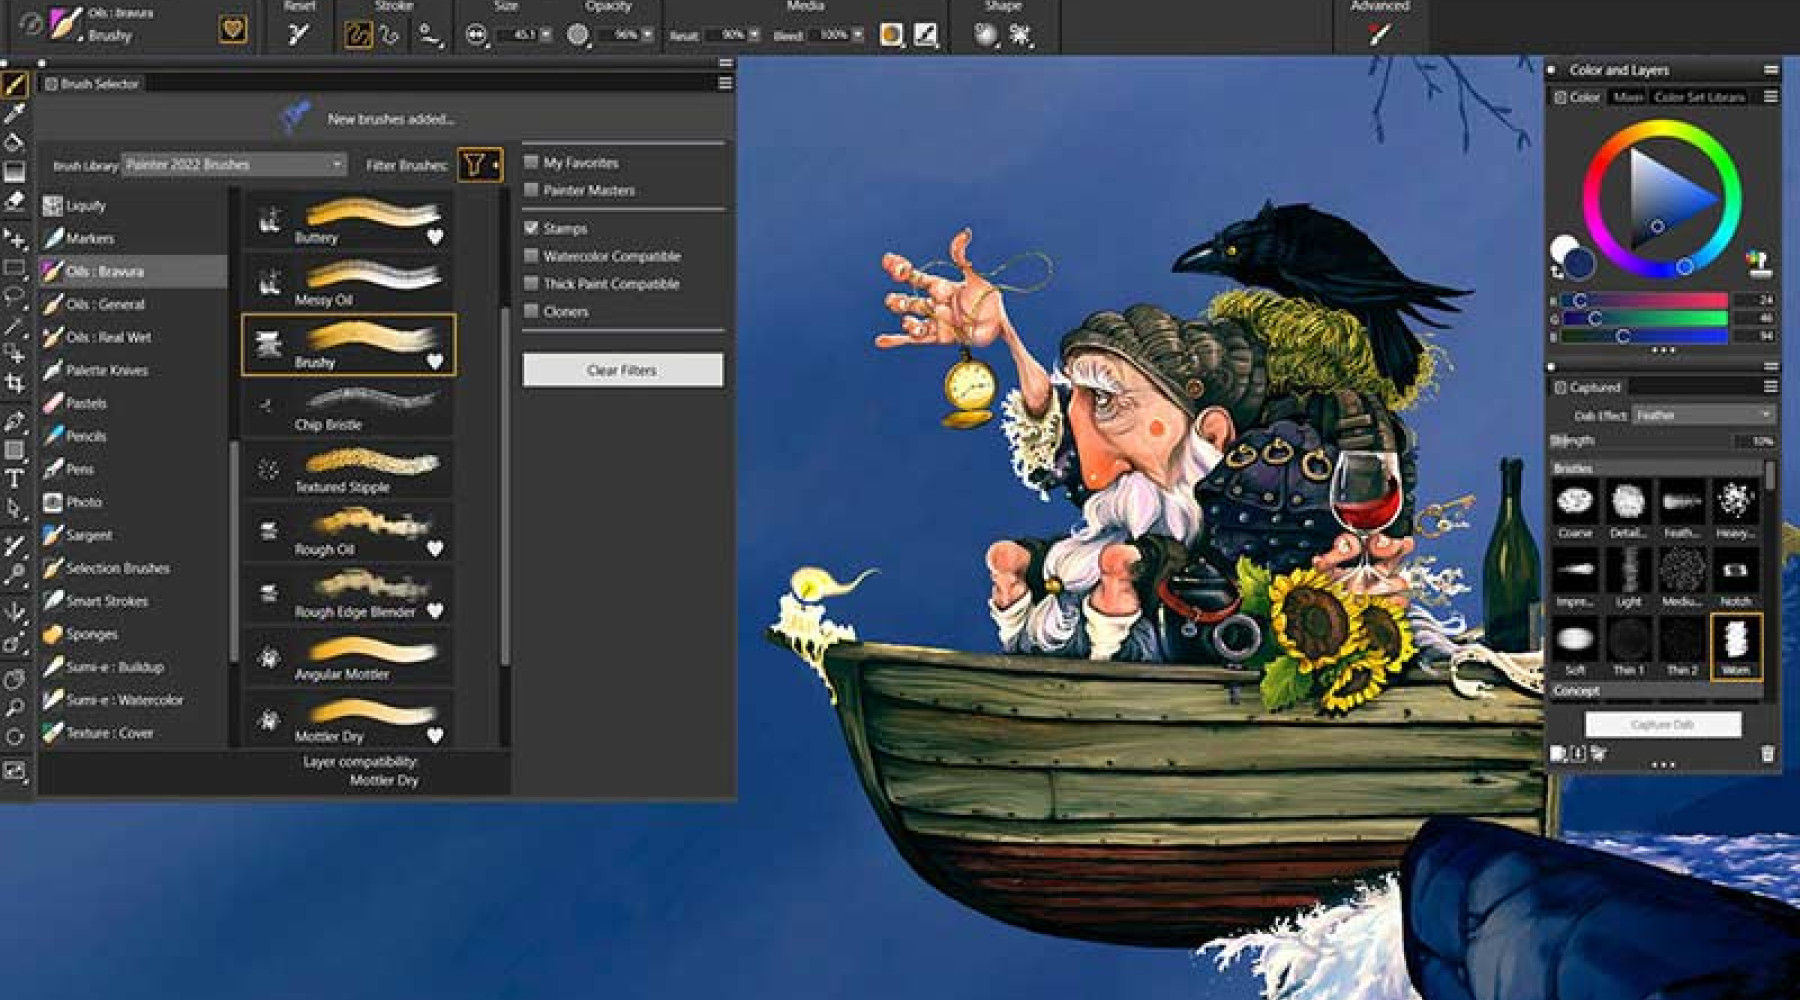Select the Warm bristle dab thumbnail

point(1738,645)
